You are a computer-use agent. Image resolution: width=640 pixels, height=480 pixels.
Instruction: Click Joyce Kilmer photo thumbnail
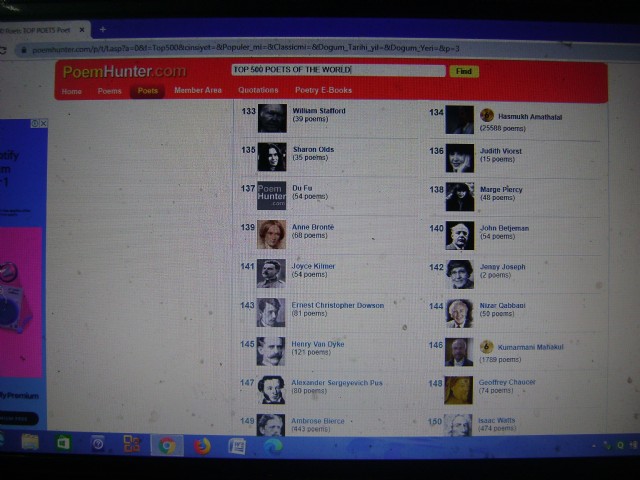pyautogui.click(x=271, y=273)
